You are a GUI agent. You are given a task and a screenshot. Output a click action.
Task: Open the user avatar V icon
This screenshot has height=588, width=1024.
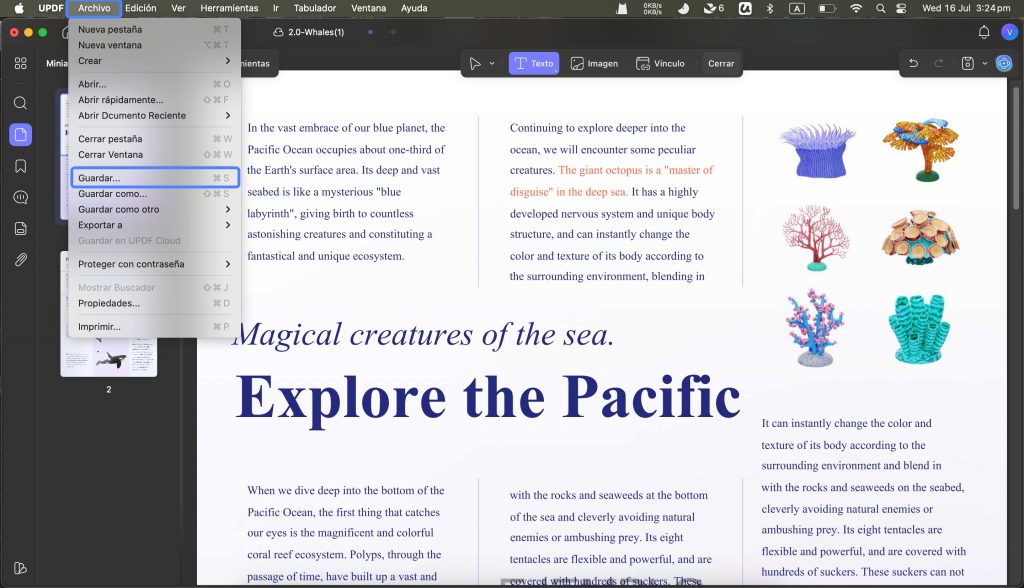pos(1008,32)
